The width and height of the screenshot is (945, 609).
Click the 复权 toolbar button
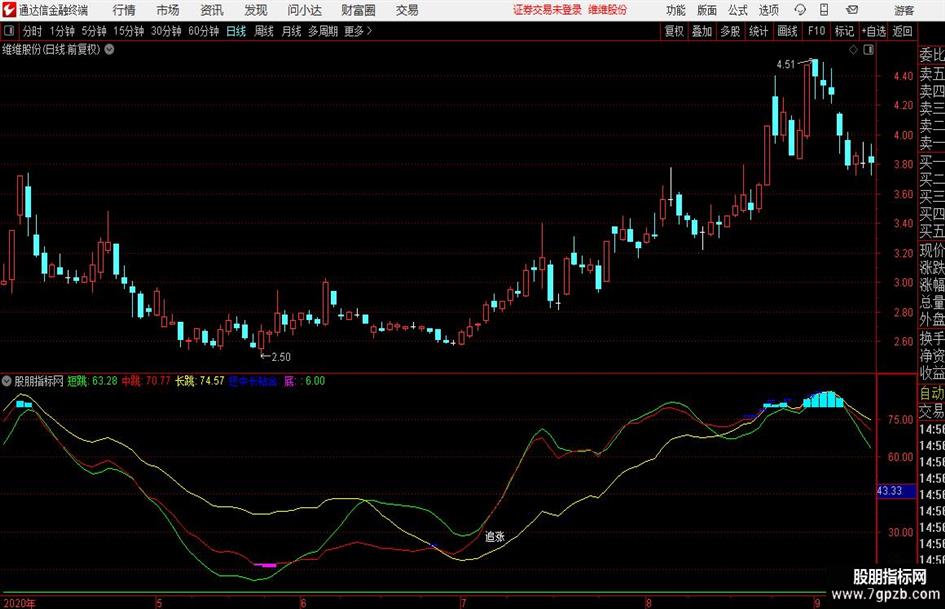(674, 31)
